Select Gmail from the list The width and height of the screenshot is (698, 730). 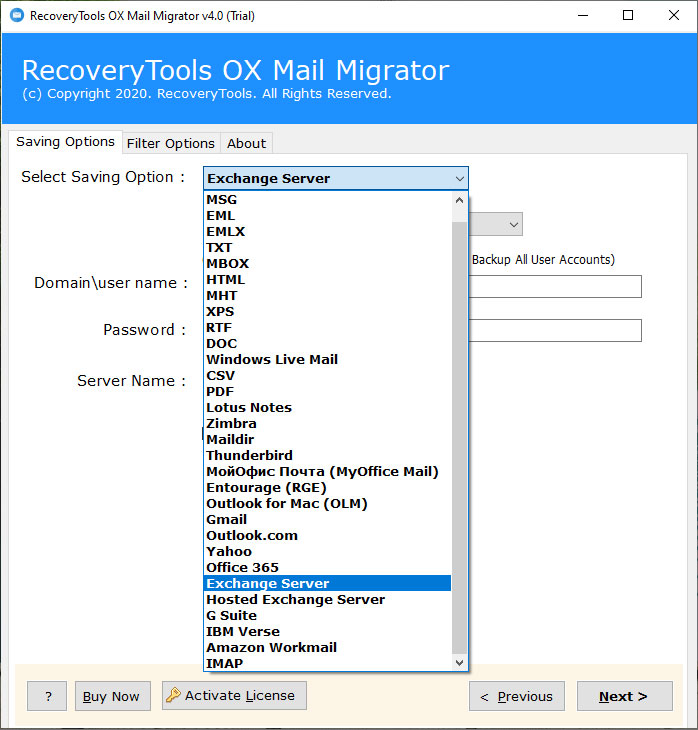coord(328,519)
